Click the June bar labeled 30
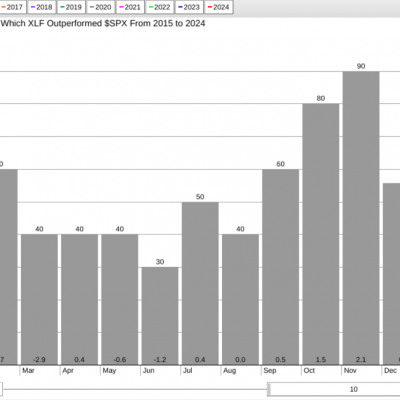Viewport: 400px width, 400px height. 160,316
